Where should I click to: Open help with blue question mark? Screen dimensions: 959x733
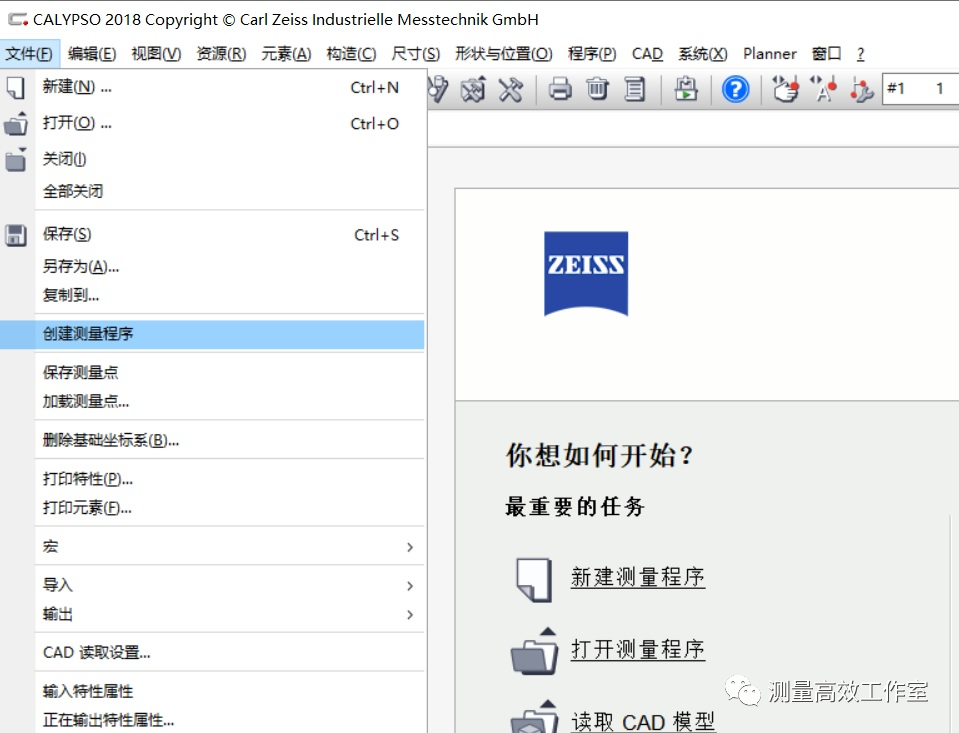735,89
